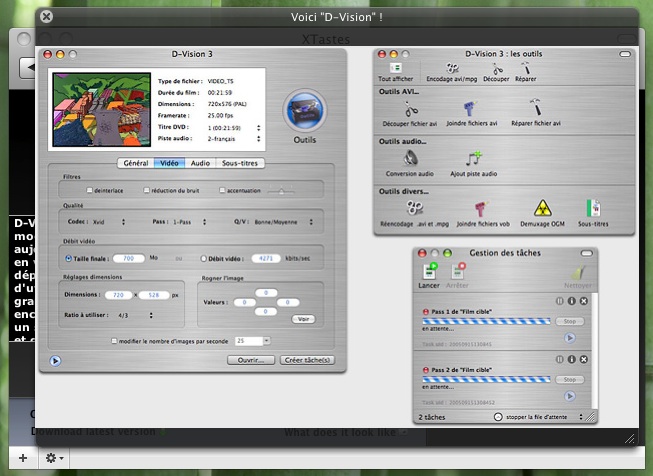Viewport: 653px width, 476px height.
Task: Click Pass 2 progress bar
Action: [x=486, y=379]
